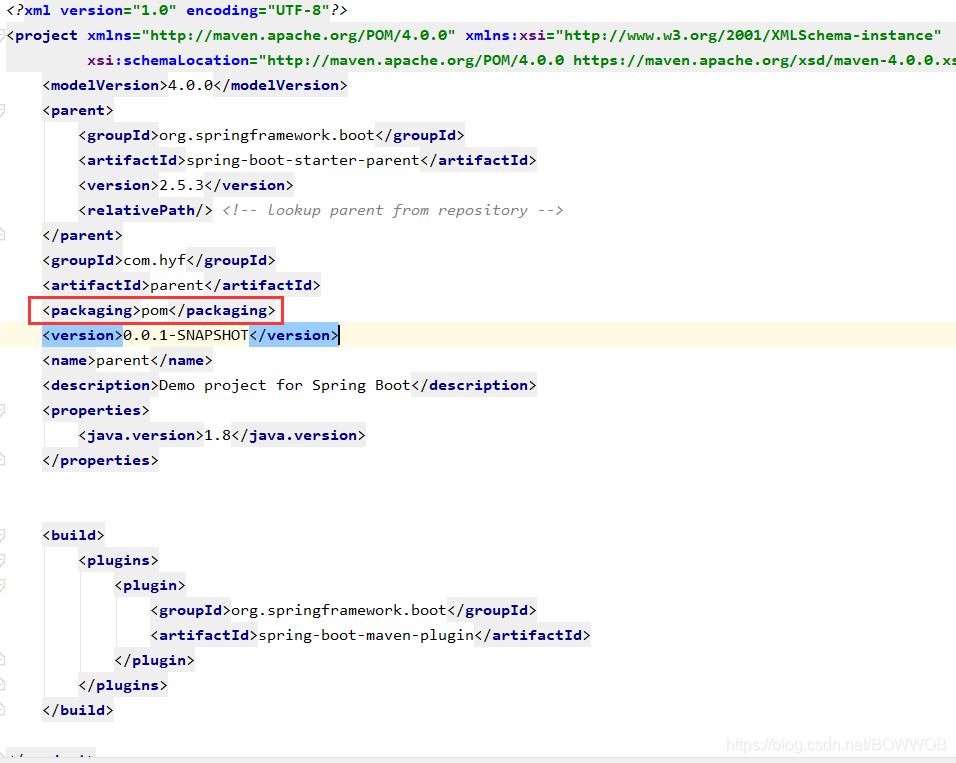
Task: Click the closing </parent> tag
Action: point(82,235)
